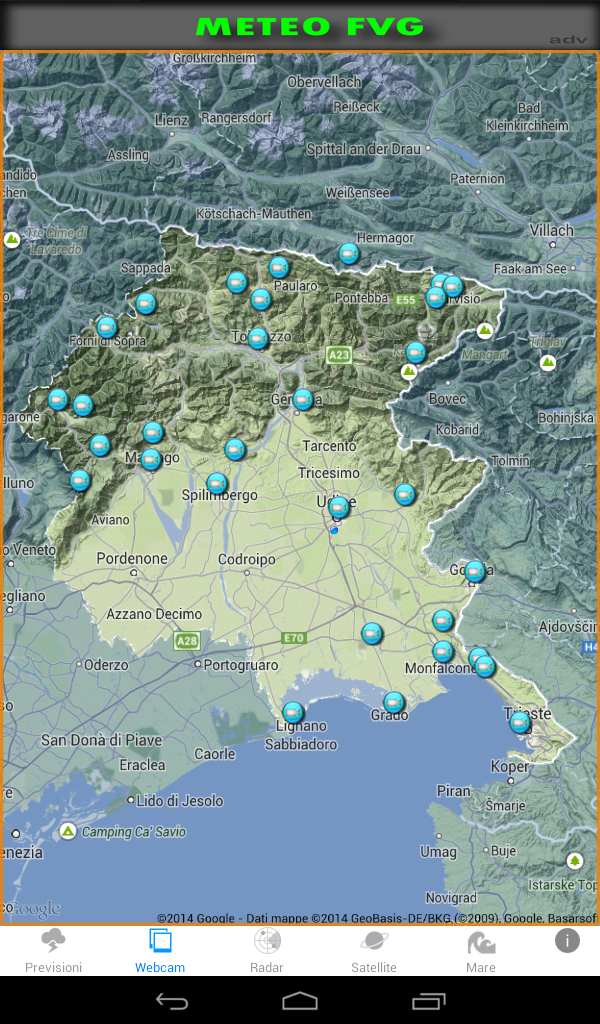The image size is (600, 1024).
Task: Tap the E55 road badge
Action: (x=405, y=300)
